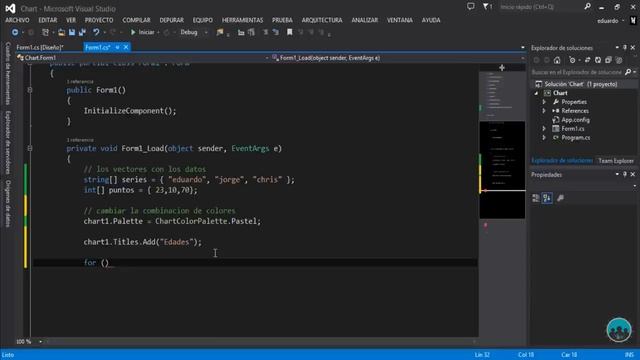Image resolution: width=640 pixels, height=360 pixels.
Task: Start debugging with the Iniciar button
Action: coord(142,32)
